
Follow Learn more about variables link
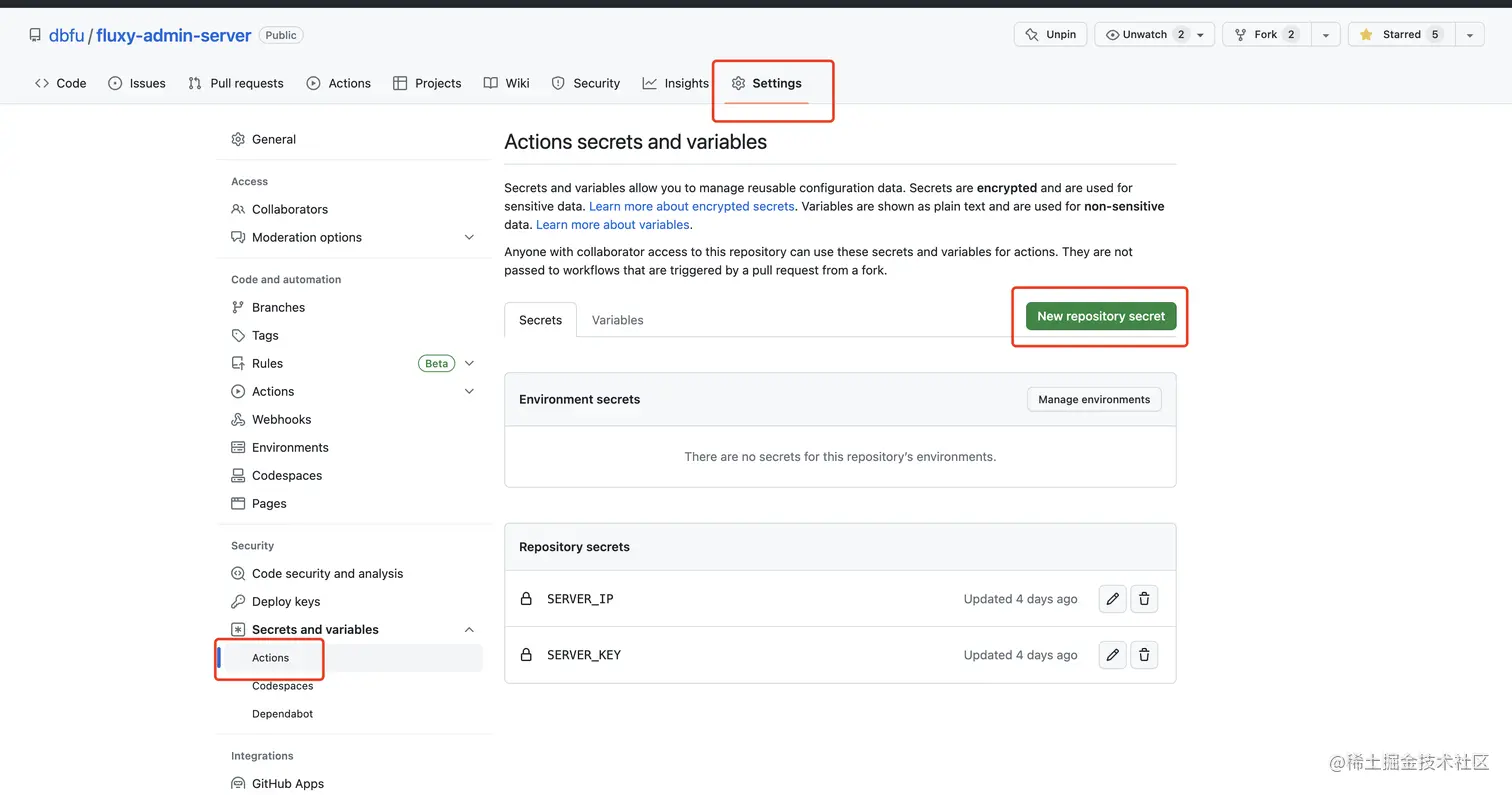coord(613,225)
